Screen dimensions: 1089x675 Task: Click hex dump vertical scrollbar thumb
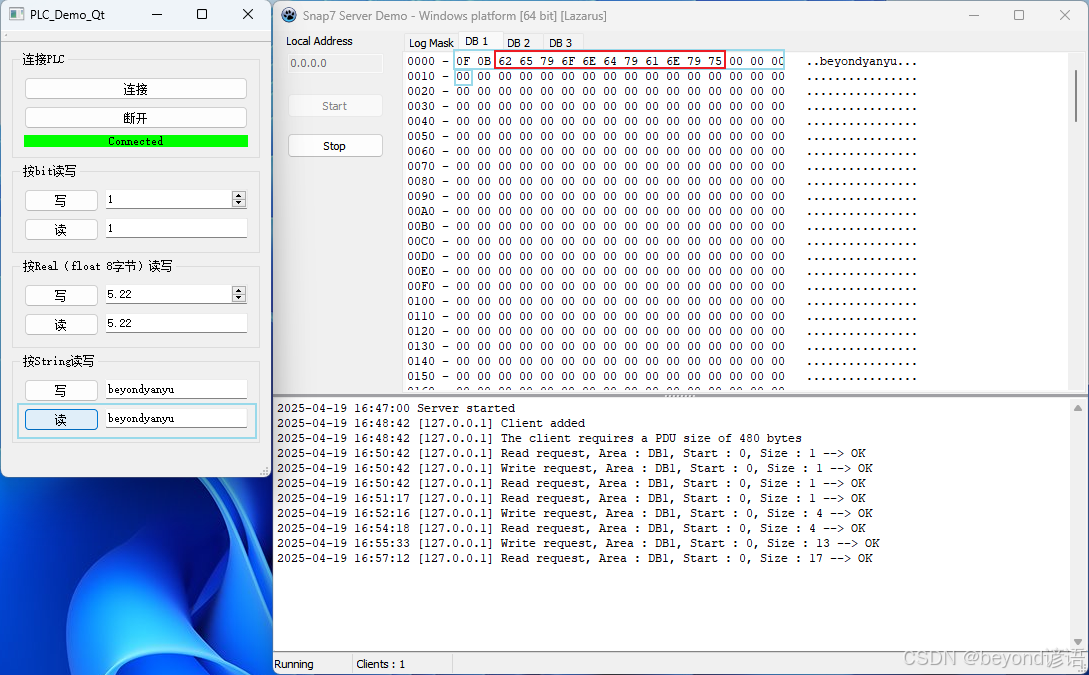1076,95
